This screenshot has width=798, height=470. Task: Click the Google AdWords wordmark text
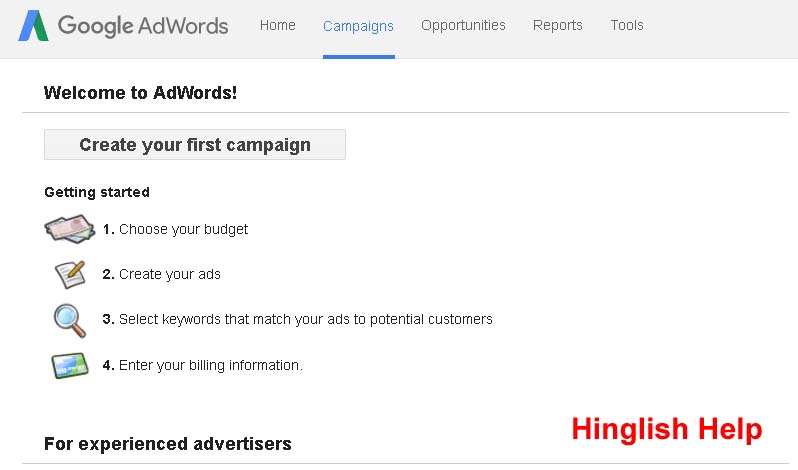click(x=143, y=26)
